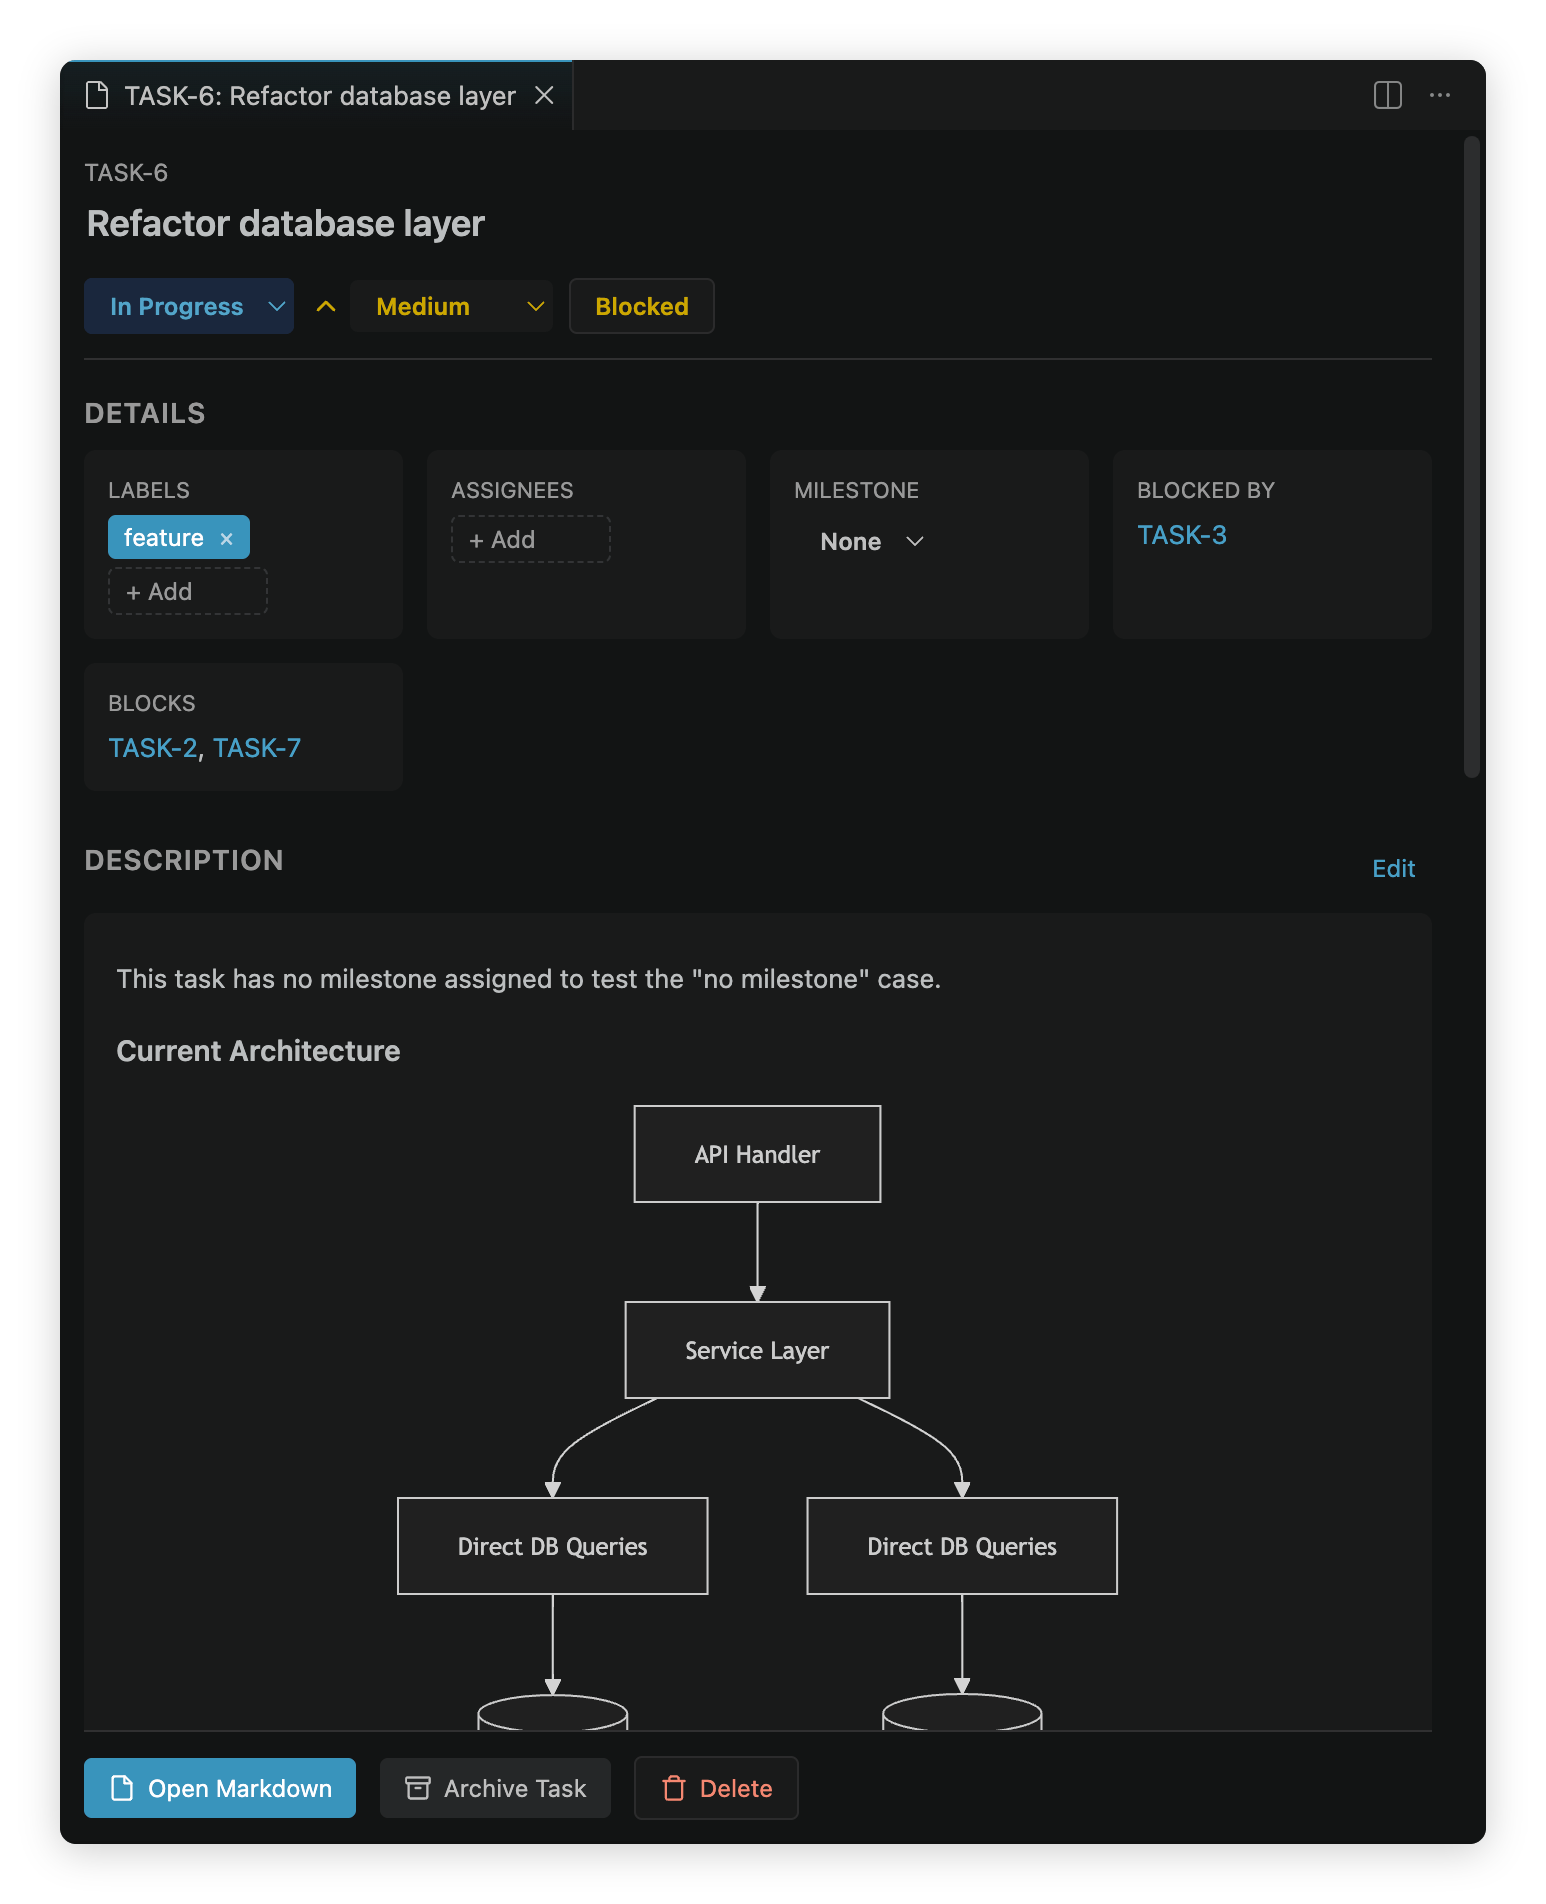
Task: Click the no milestone description sentence
Action: coord(528,979)
